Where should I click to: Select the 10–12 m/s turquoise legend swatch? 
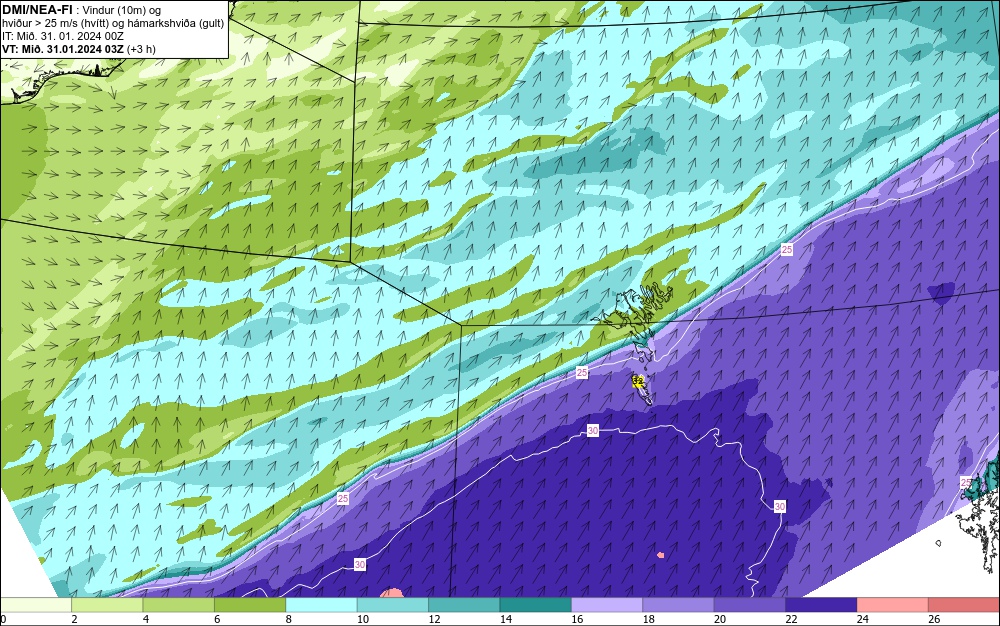(x=393, y=605)
